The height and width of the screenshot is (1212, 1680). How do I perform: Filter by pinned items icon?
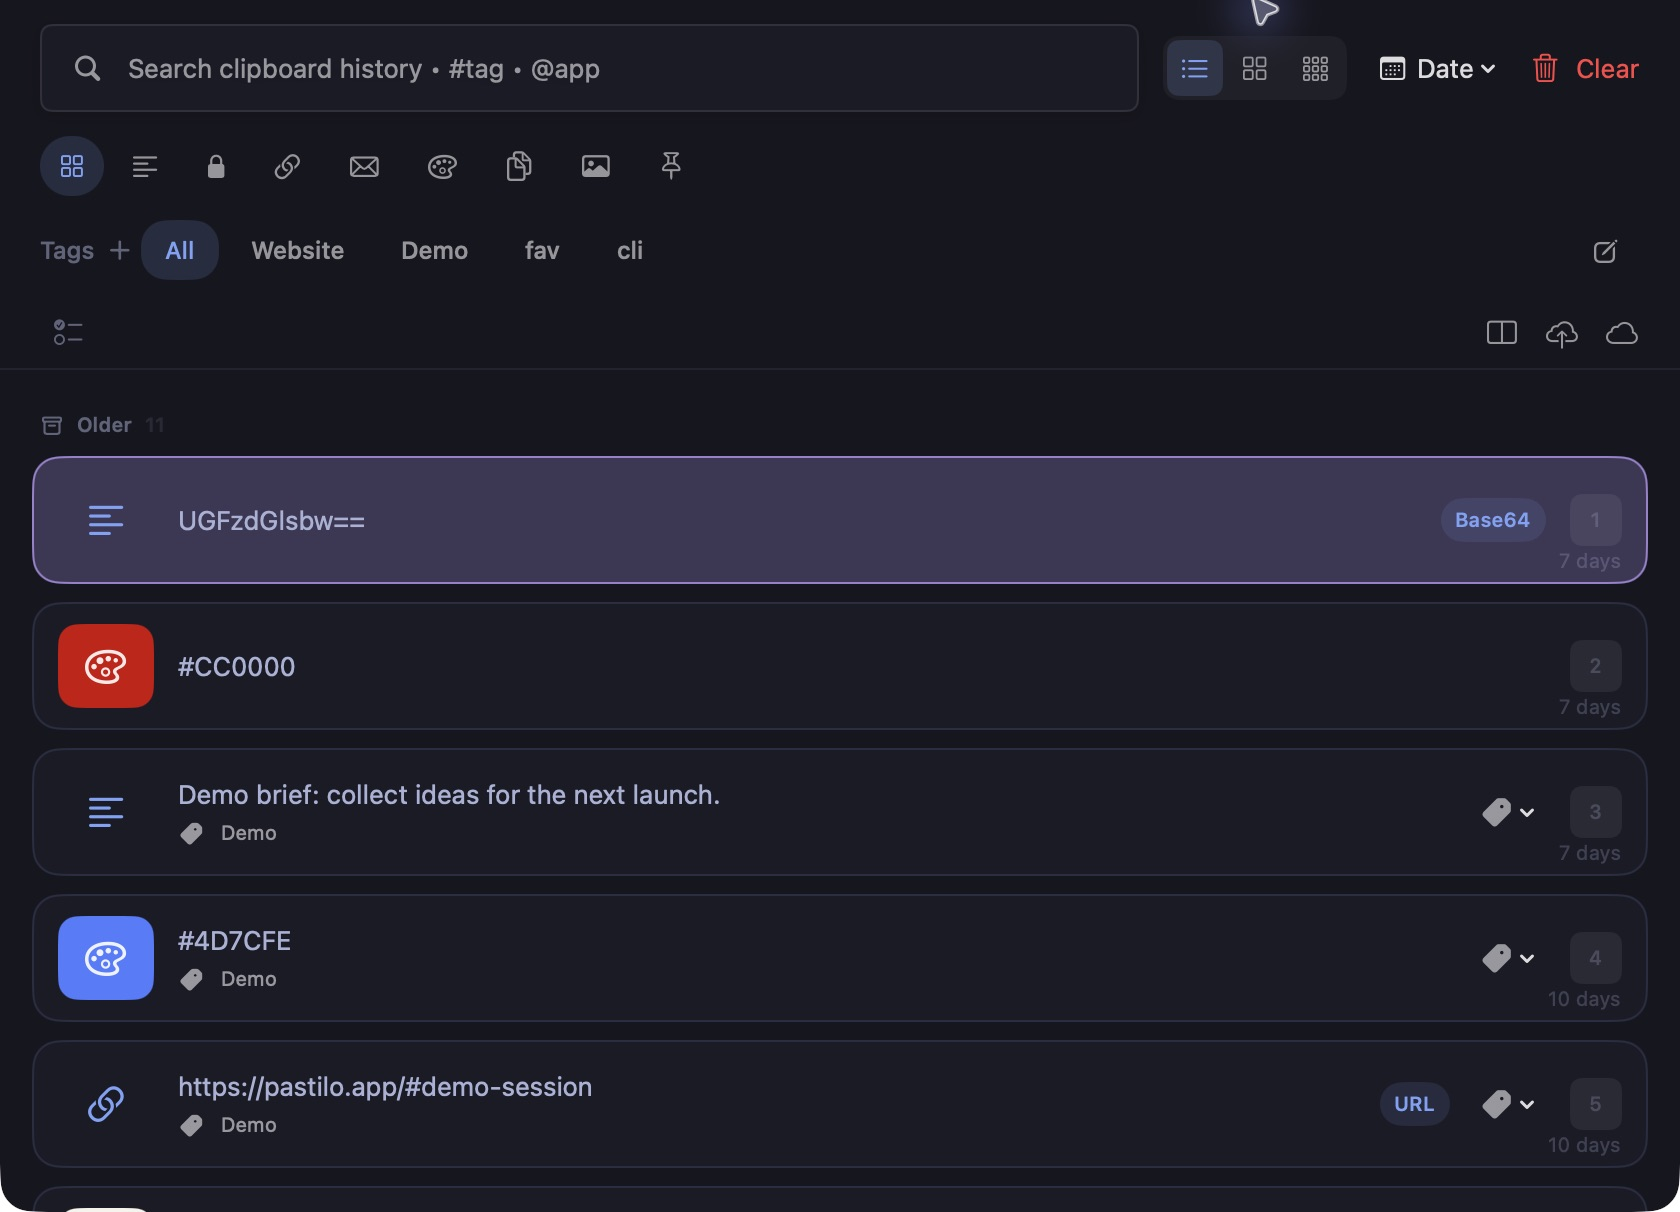671,166
